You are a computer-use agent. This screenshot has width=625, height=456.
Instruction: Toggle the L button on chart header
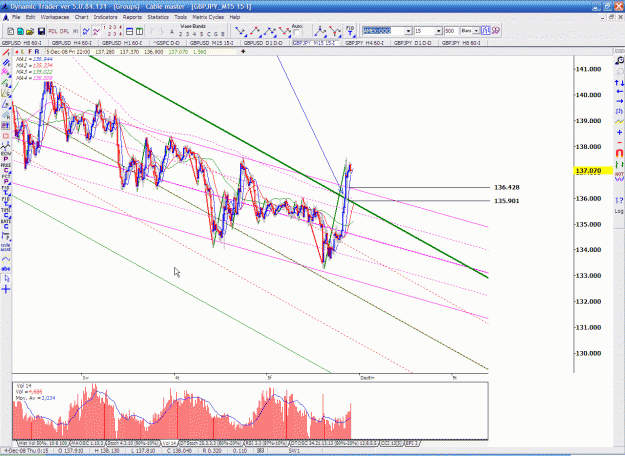click(x=23, y=52)
